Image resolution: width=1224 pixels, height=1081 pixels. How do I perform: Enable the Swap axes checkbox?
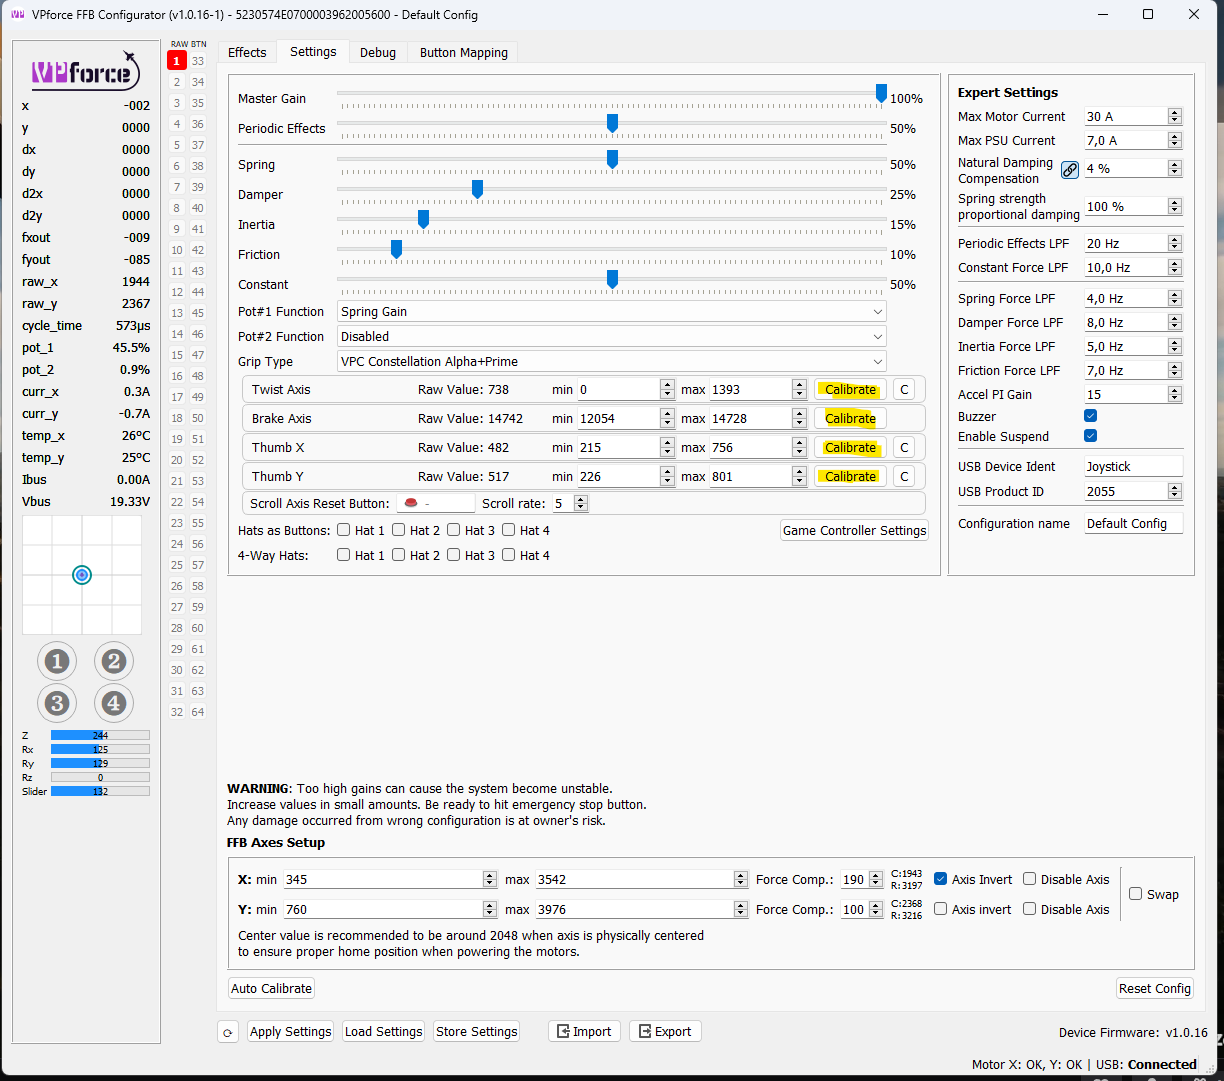click(x=1135, y=894)
